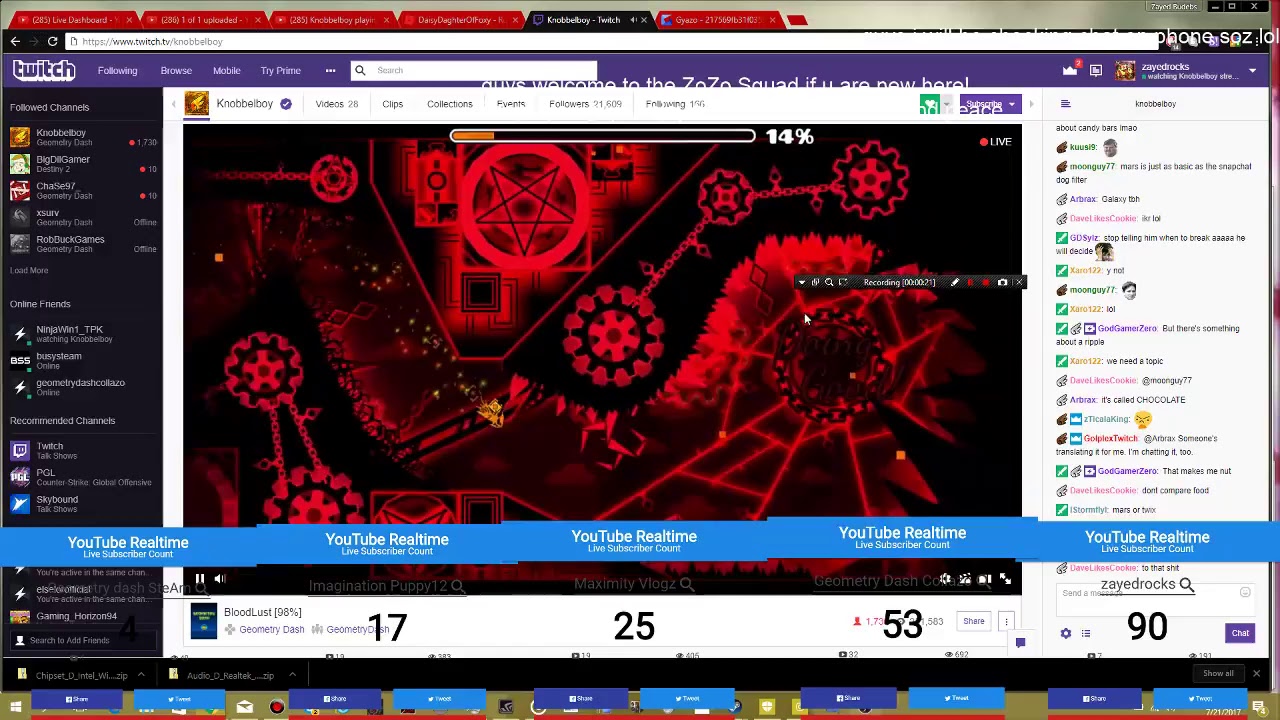The width and height of the screenshot is (1280, 720).
Task: Select friend geometrydashcollazo
Action: coord(82,387)
